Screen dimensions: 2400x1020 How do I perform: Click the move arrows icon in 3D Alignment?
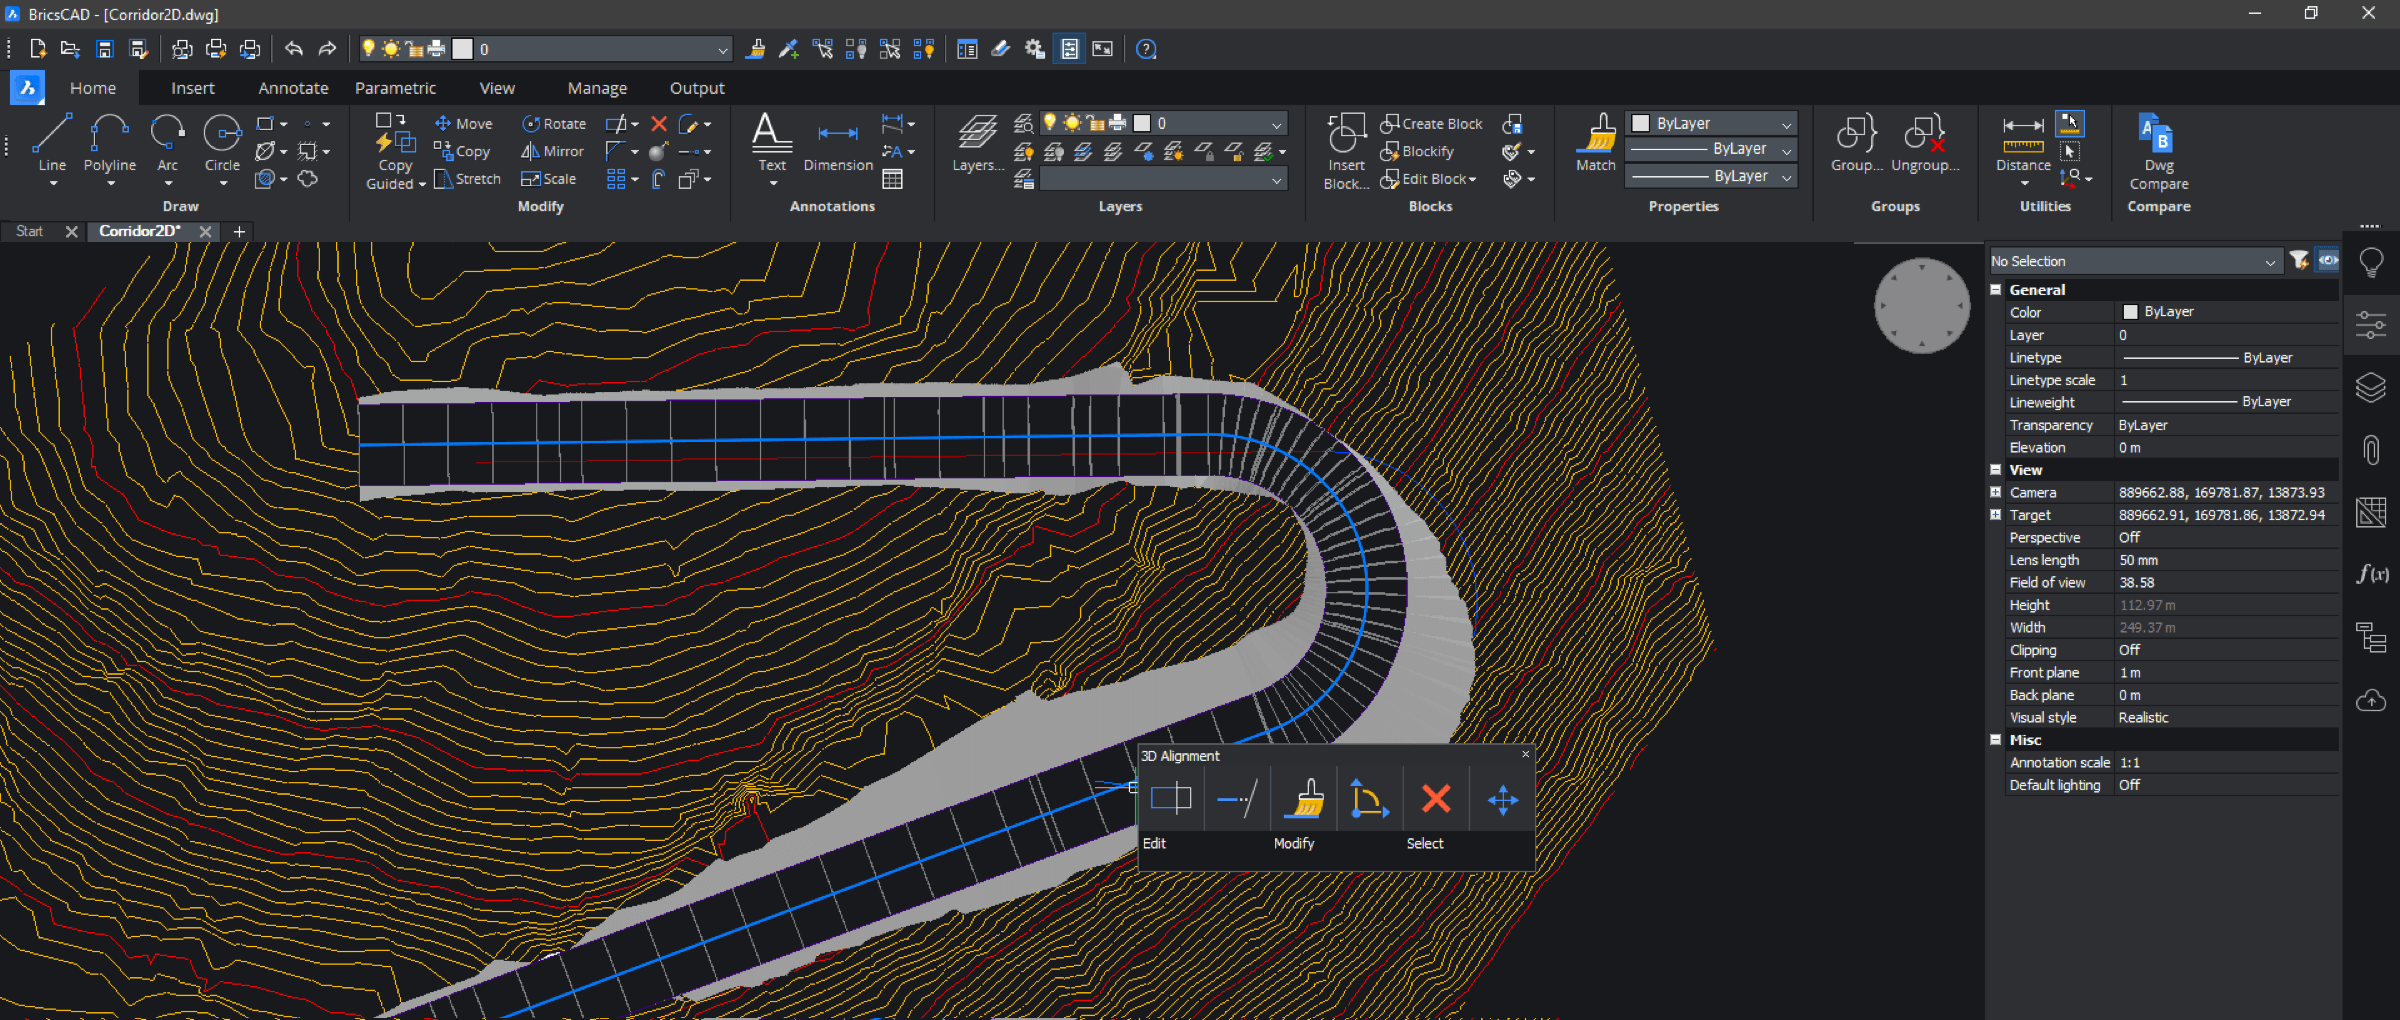coord(1502,799)
